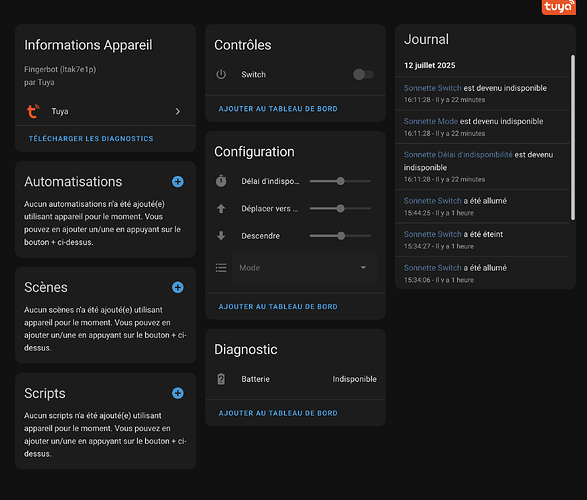Open Sonnette Mode link in Journal

point(431,121)
